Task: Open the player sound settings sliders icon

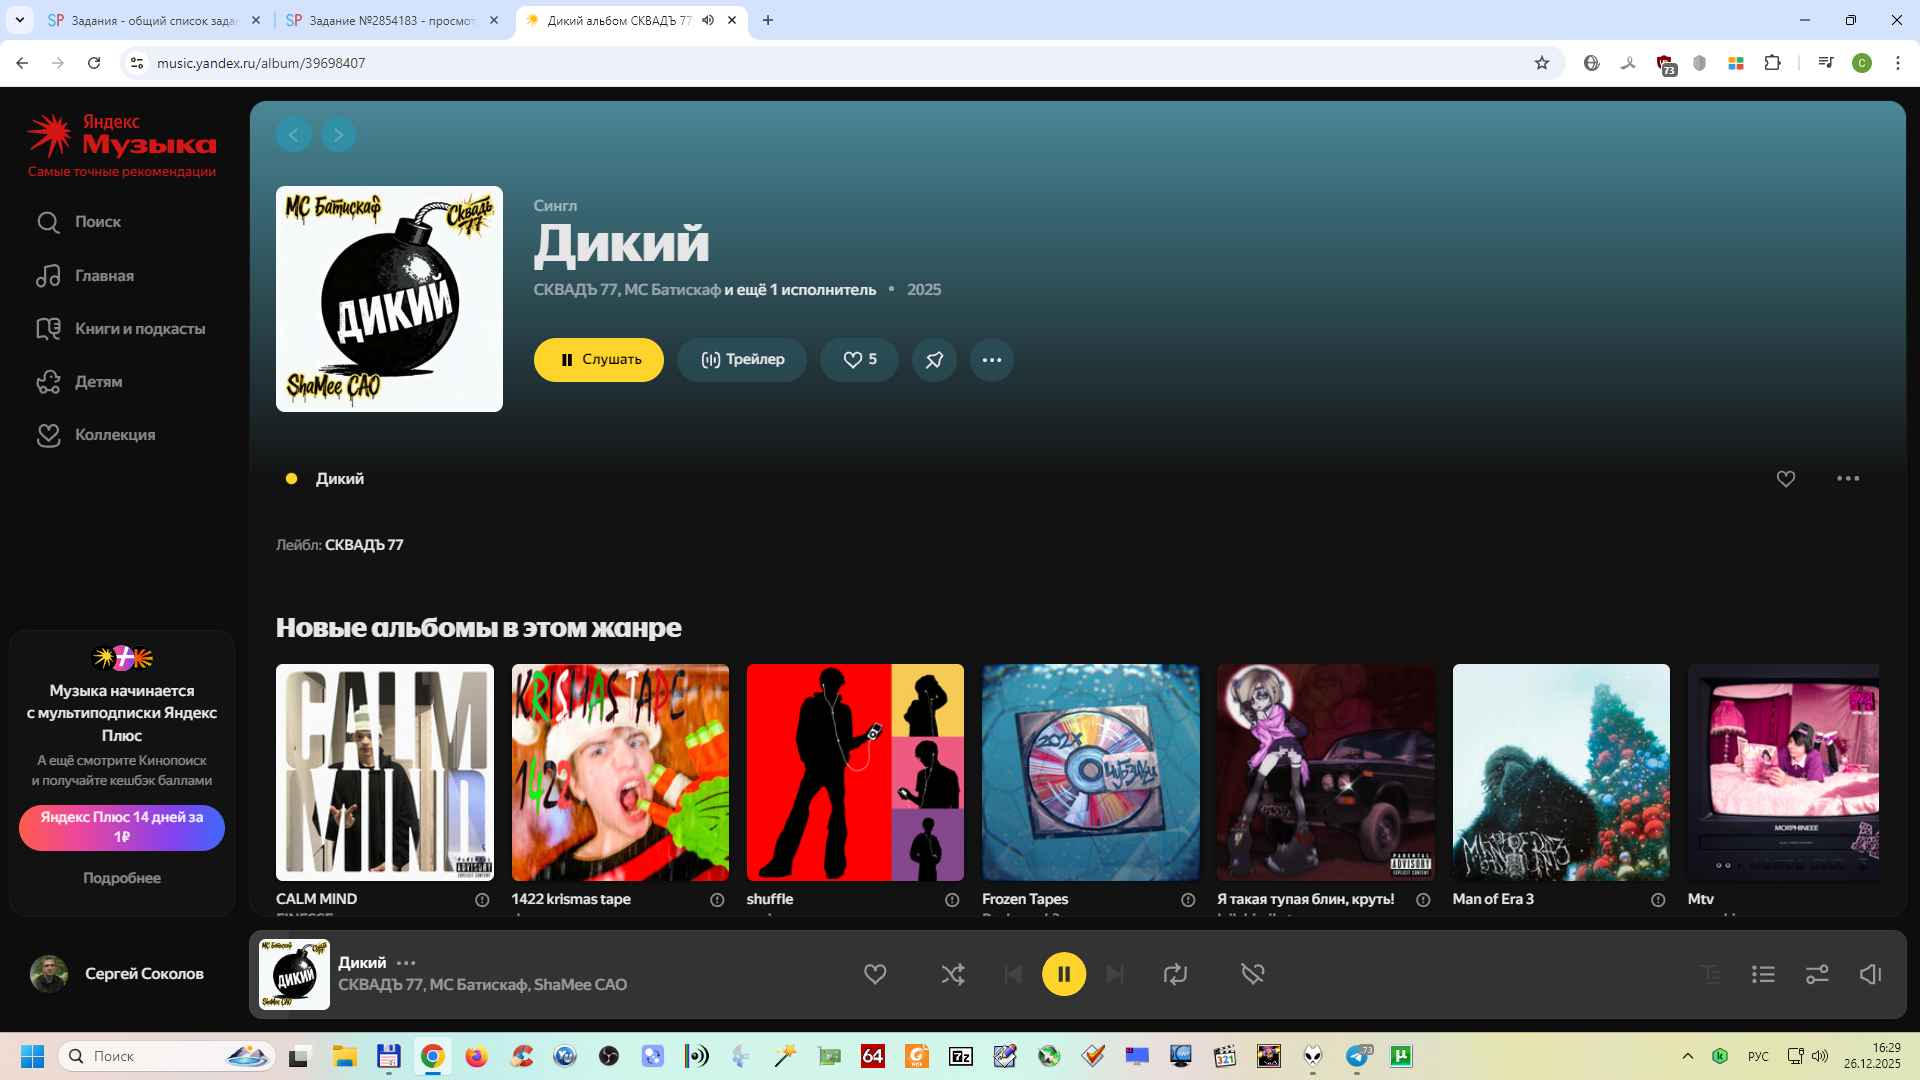Action: (x=1817, y=973)
